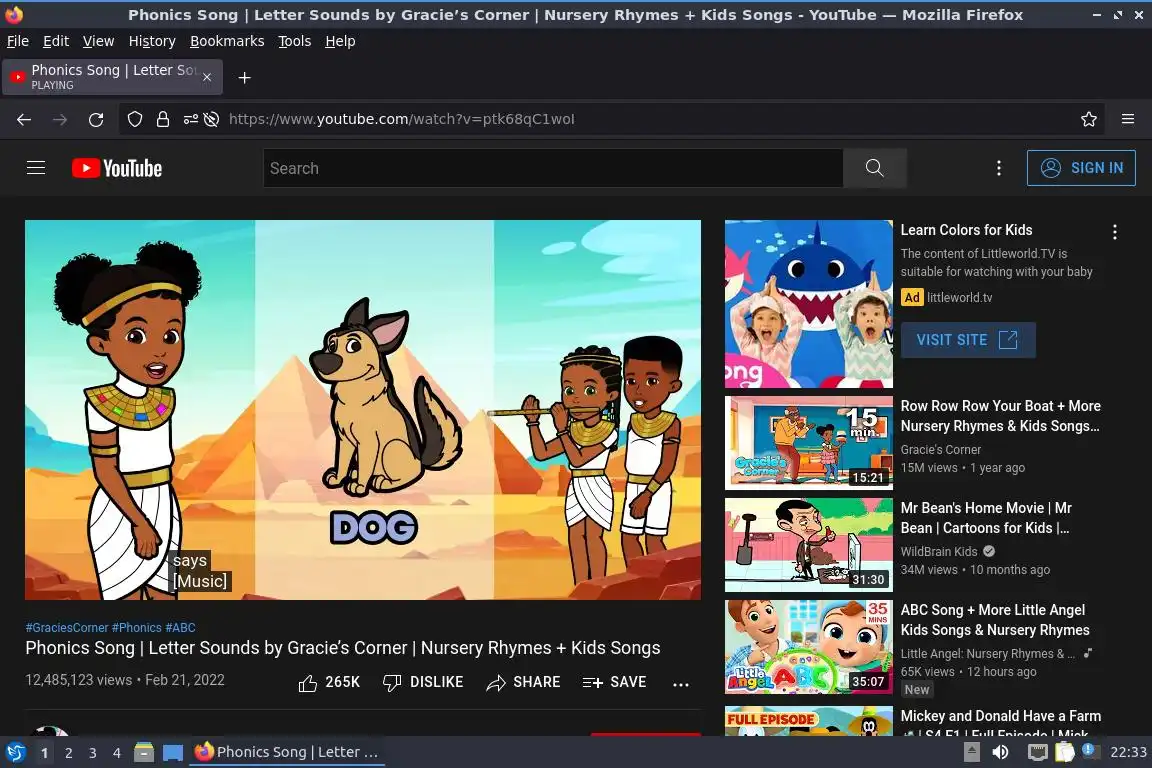The height and width of the screenshot is (768, 1152).
Task: Click the Firefox forward arrow
Action: click(60, 119)
